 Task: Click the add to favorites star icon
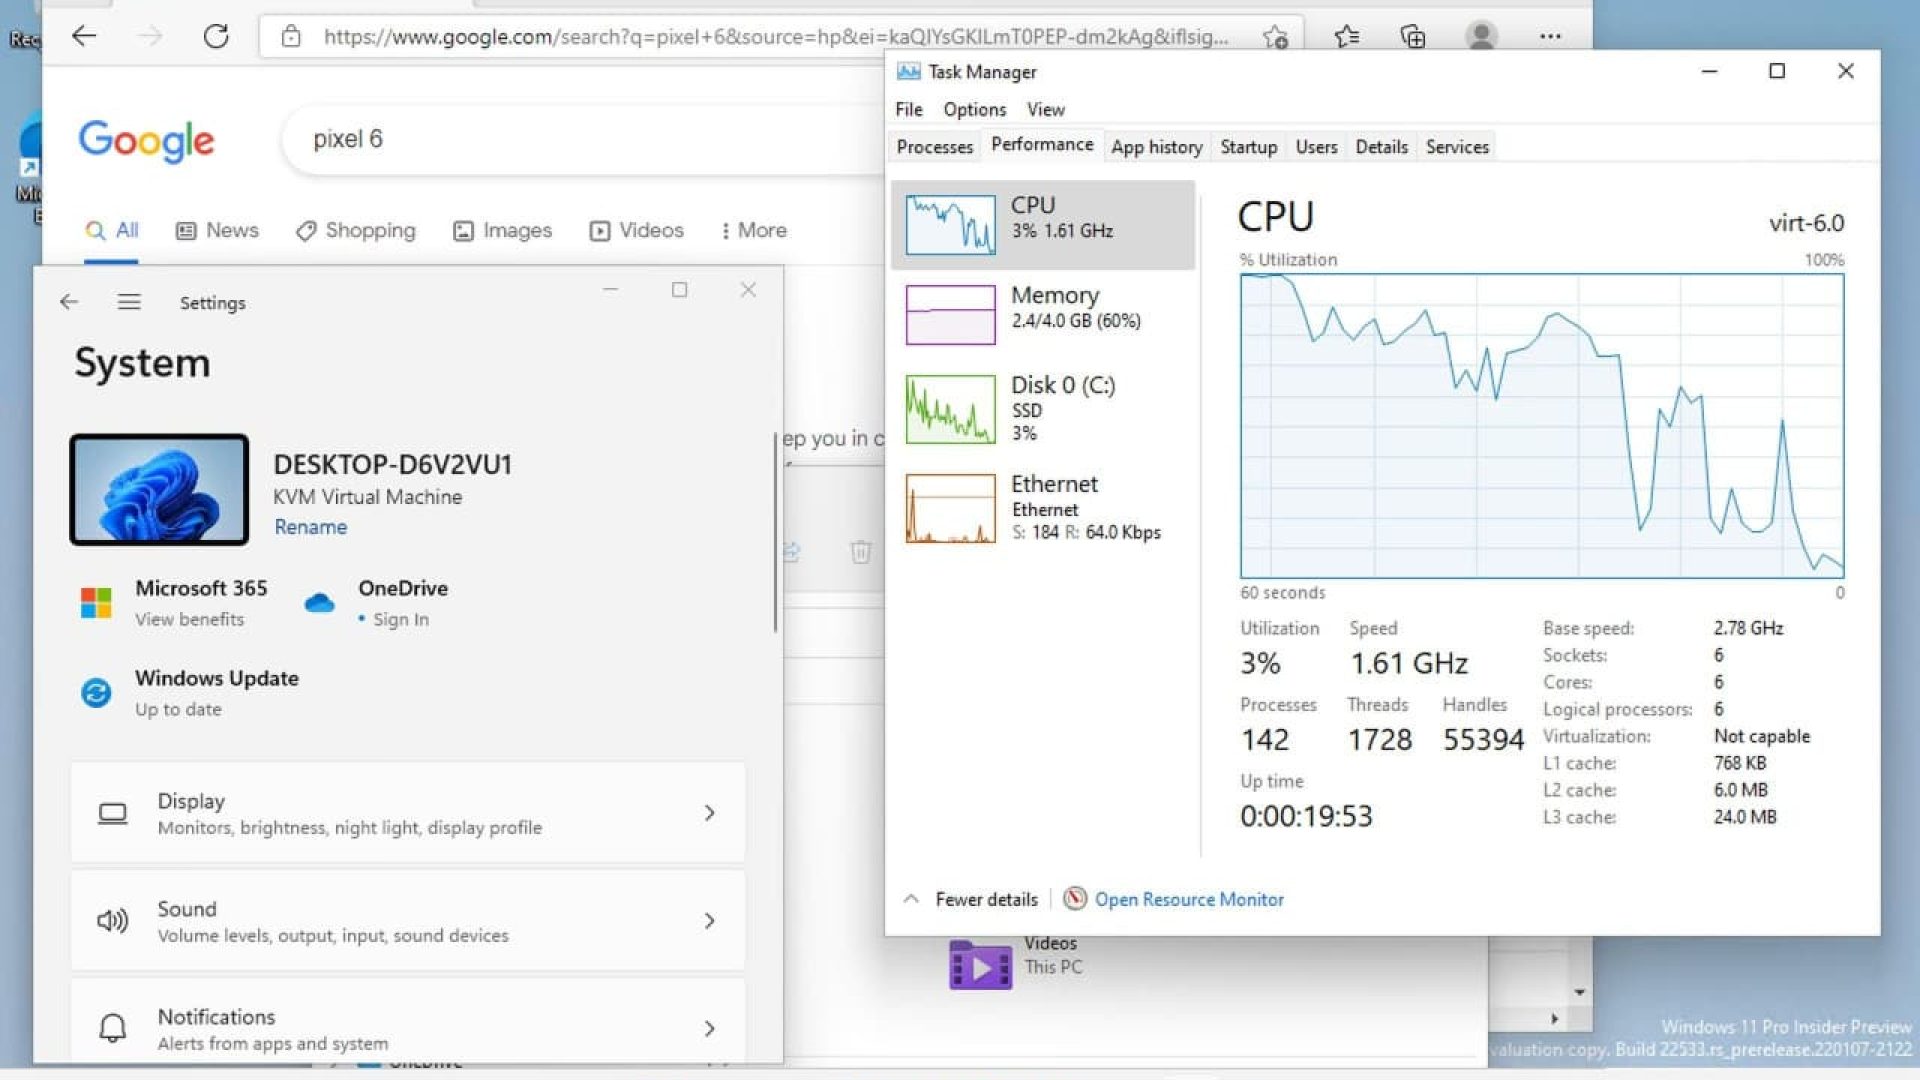coord(1275,37)
